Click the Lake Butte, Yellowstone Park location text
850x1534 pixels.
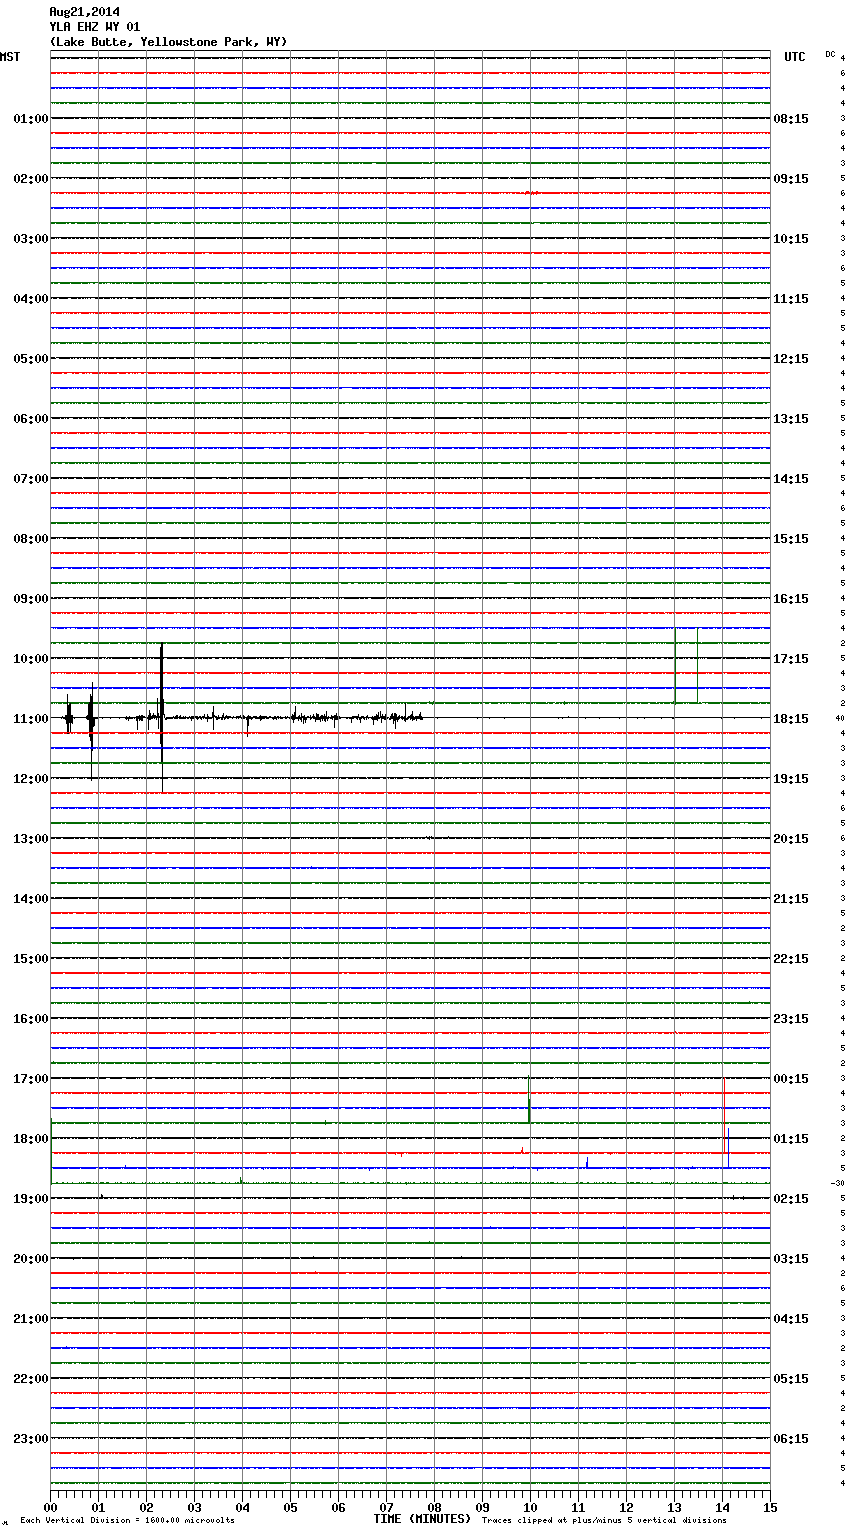pos(168,42)
